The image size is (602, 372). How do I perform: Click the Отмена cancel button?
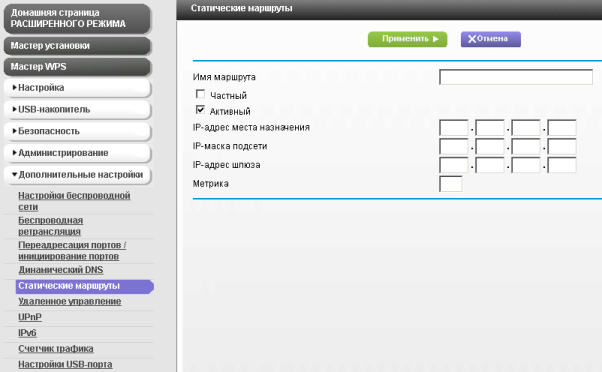491,39
